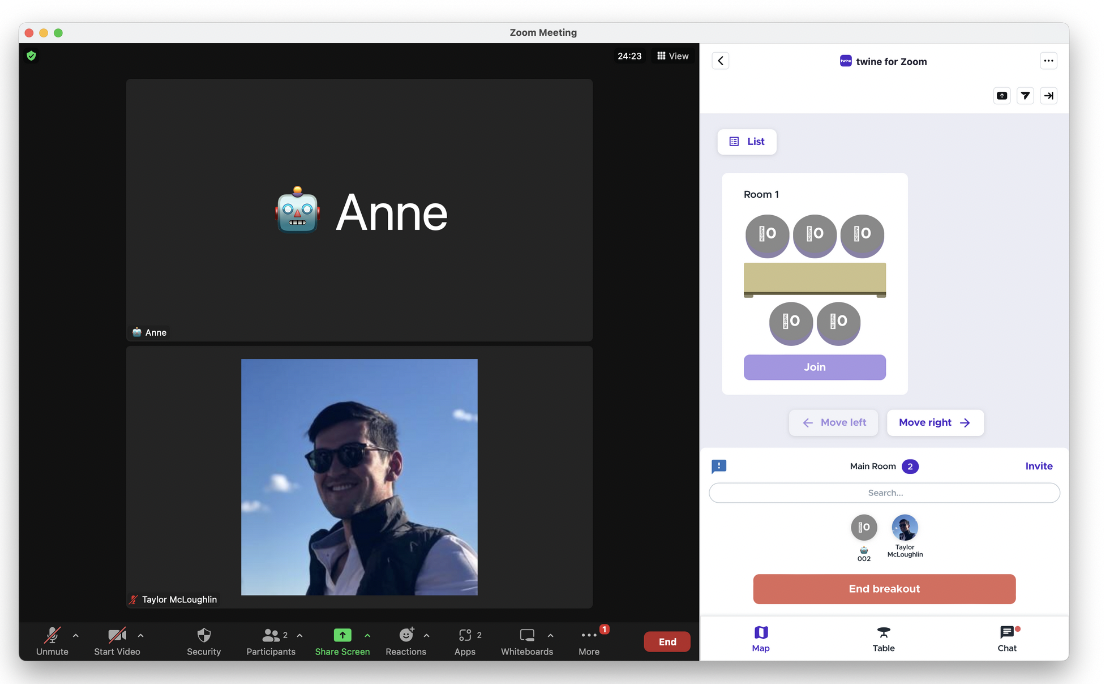Select the 002 participant avatar
1104x684 pixels.
pyautogui.click(x=864, y=527)
